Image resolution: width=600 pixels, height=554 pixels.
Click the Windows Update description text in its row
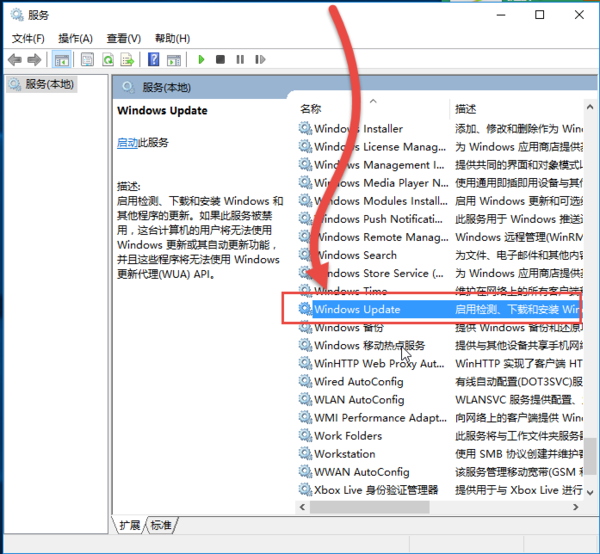click(518, 309)
